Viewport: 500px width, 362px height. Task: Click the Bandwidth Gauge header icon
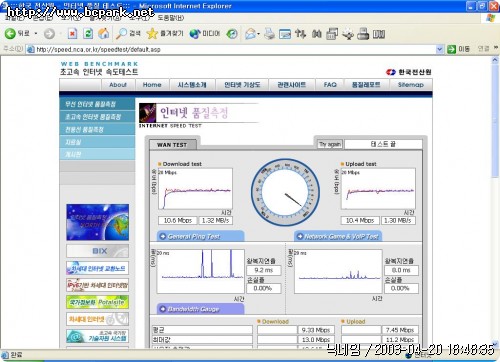point(163,309)
